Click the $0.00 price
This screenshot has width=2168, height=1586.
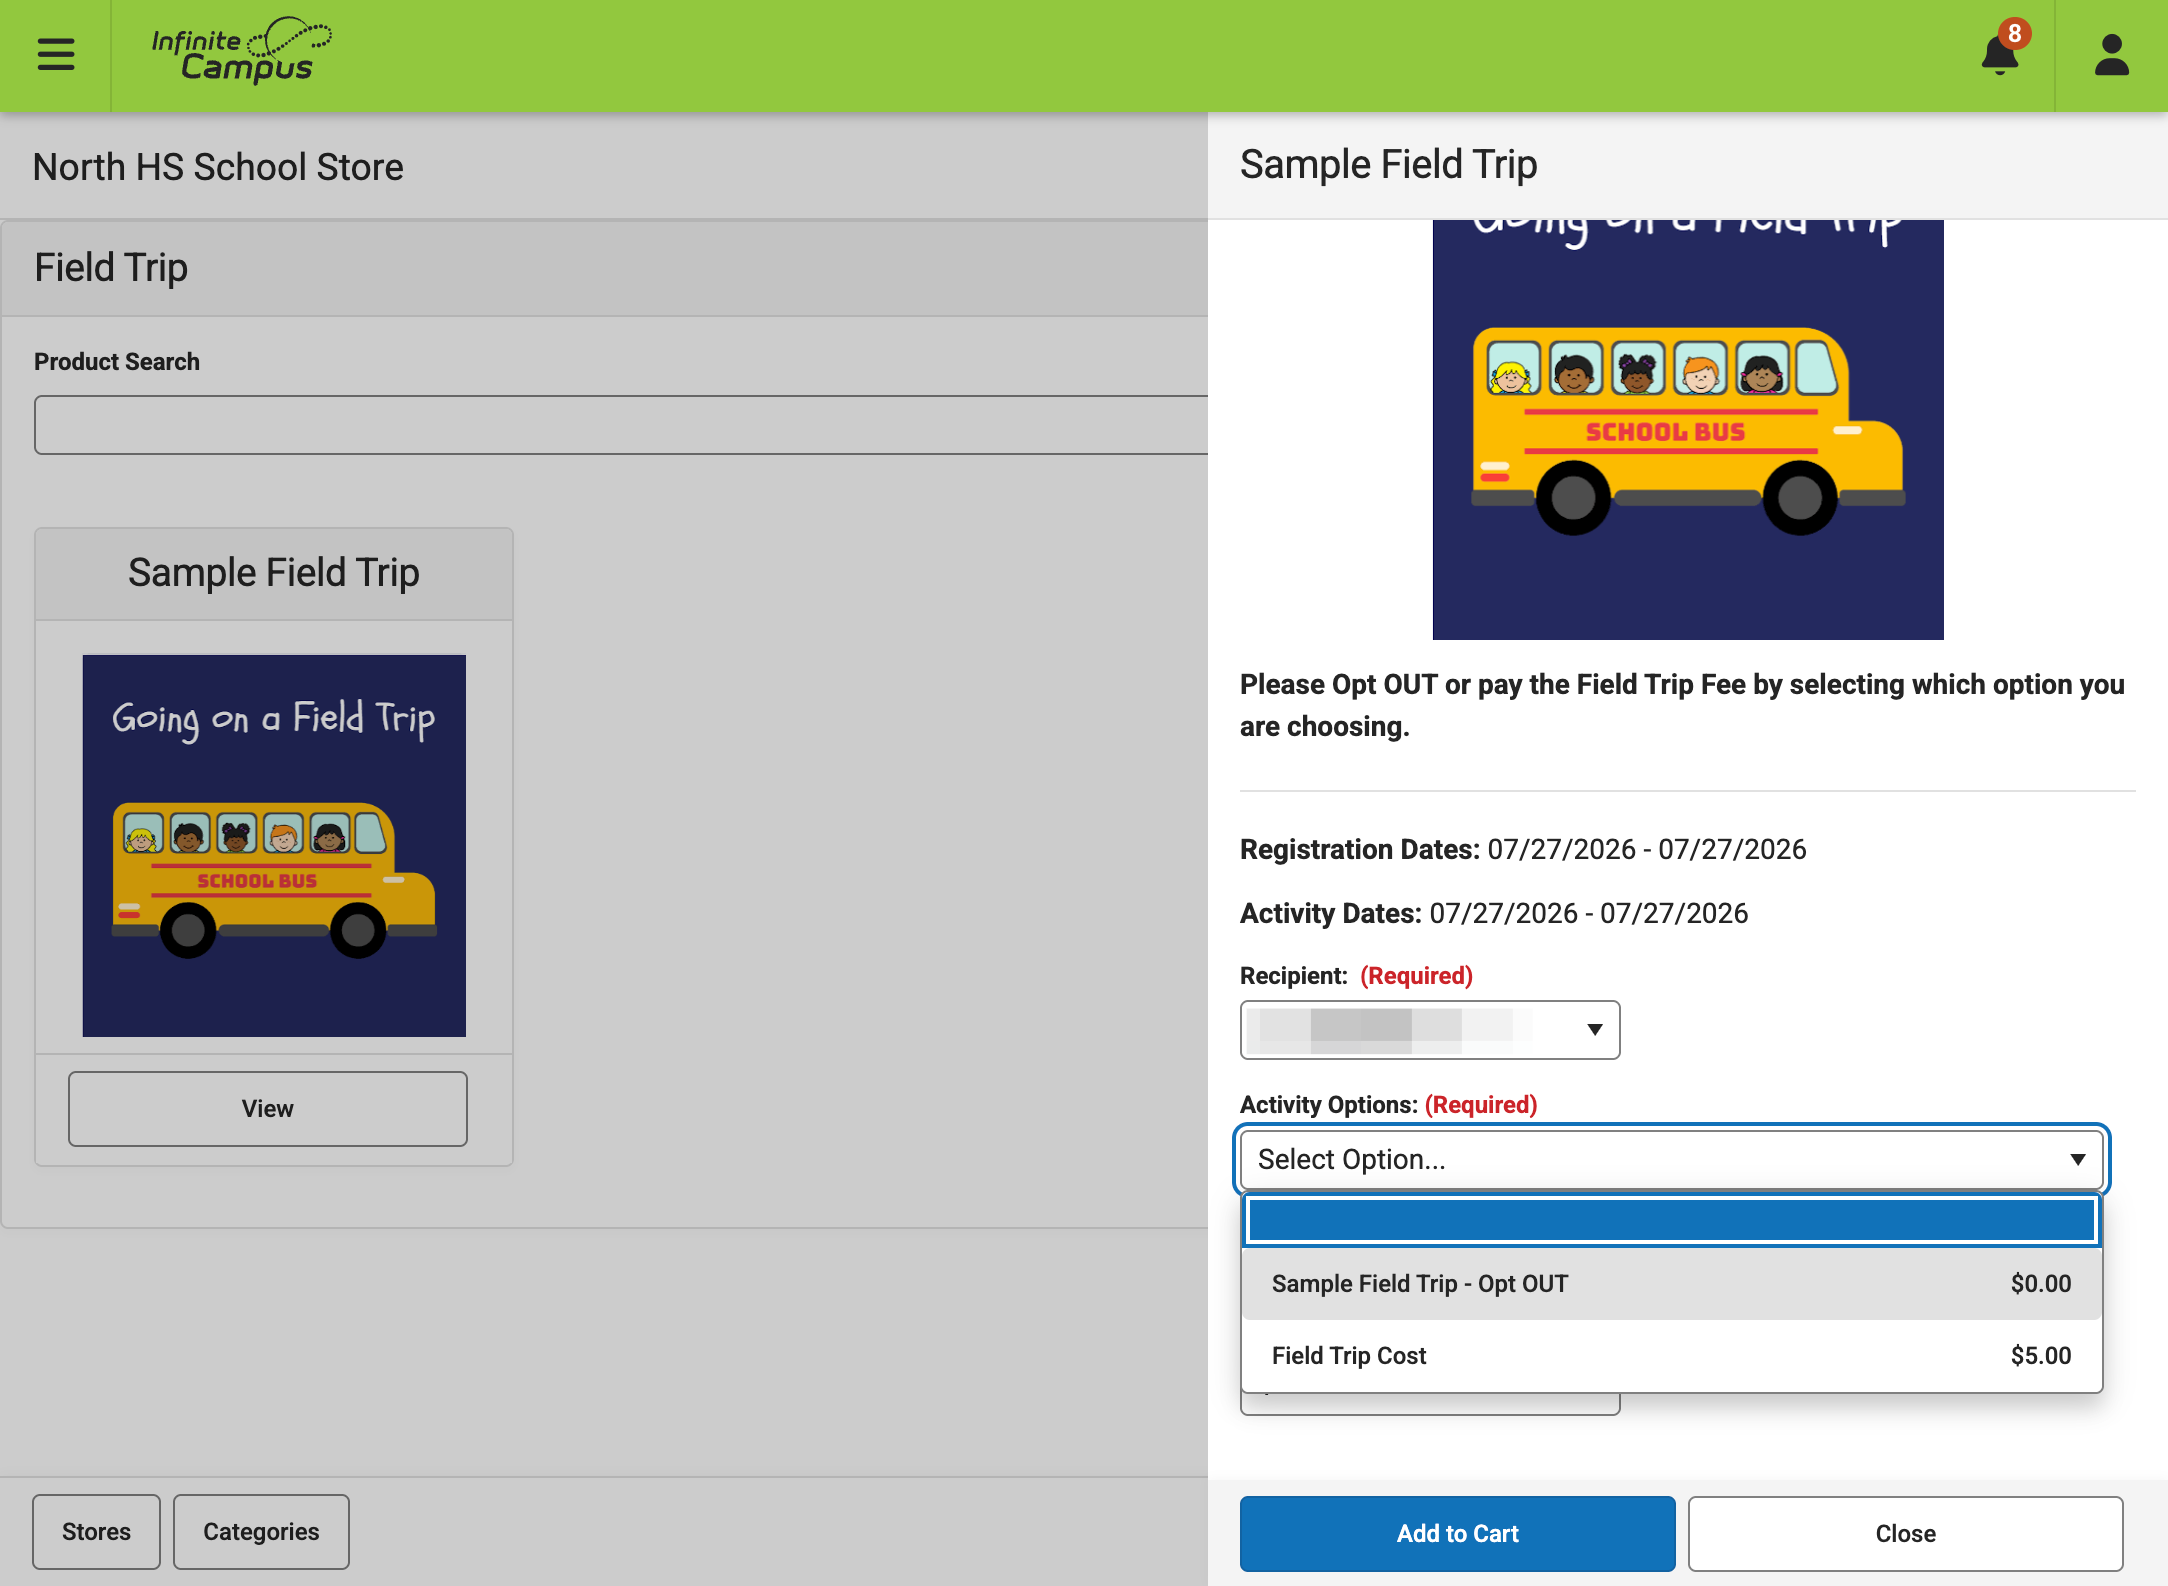pyautogui.click(x=2041, y=1284)
